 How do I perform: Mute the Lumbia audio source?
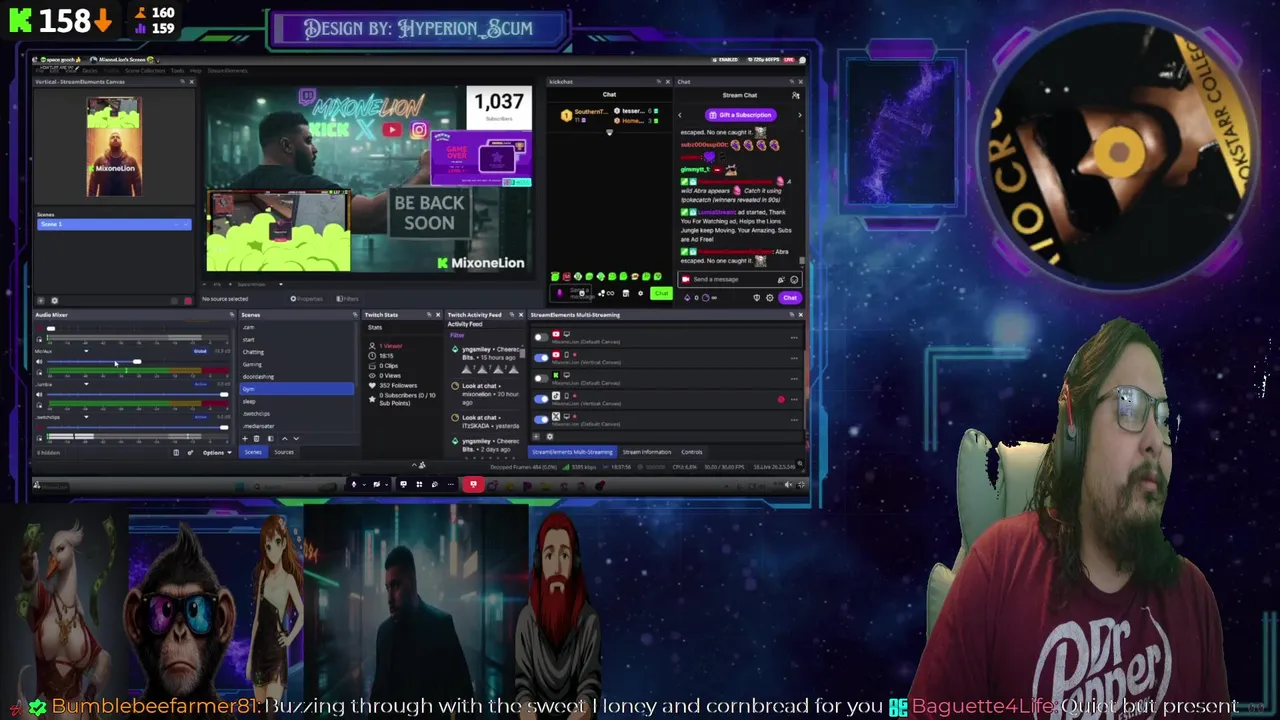(39, 395)
